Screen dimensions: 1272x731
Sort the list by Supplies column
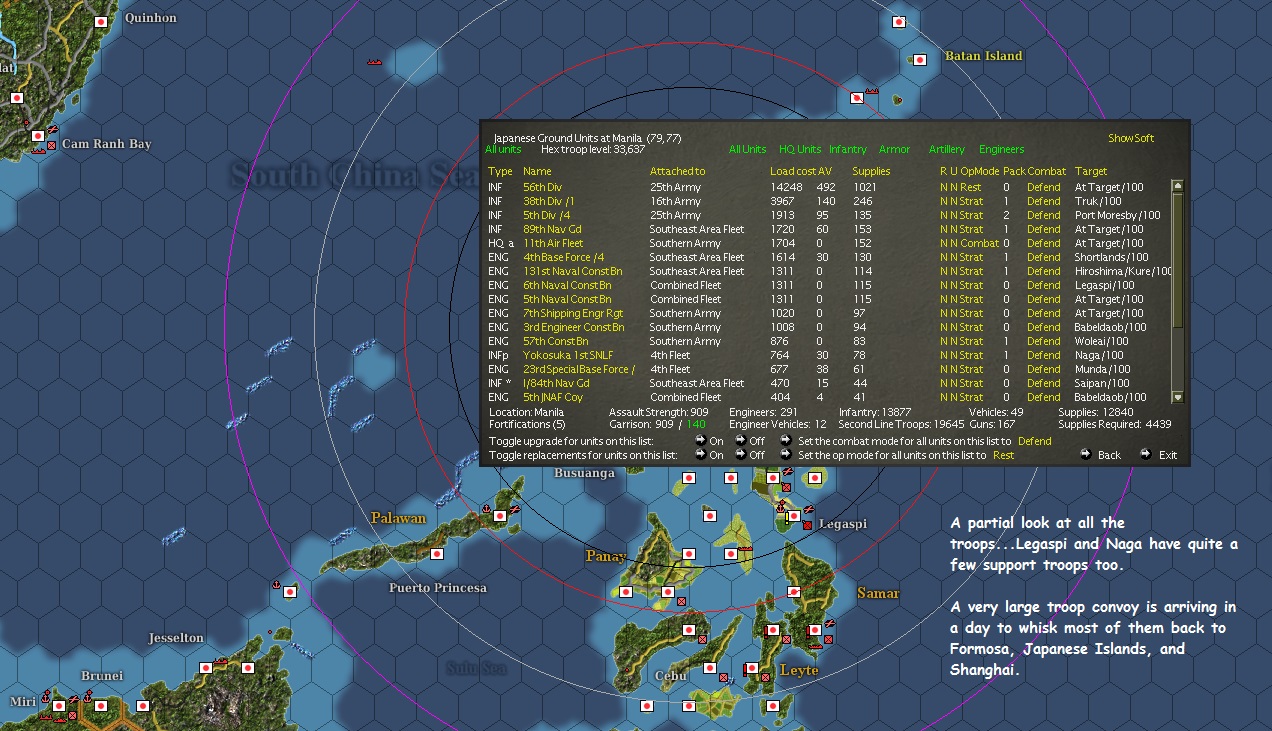[871, 171]
